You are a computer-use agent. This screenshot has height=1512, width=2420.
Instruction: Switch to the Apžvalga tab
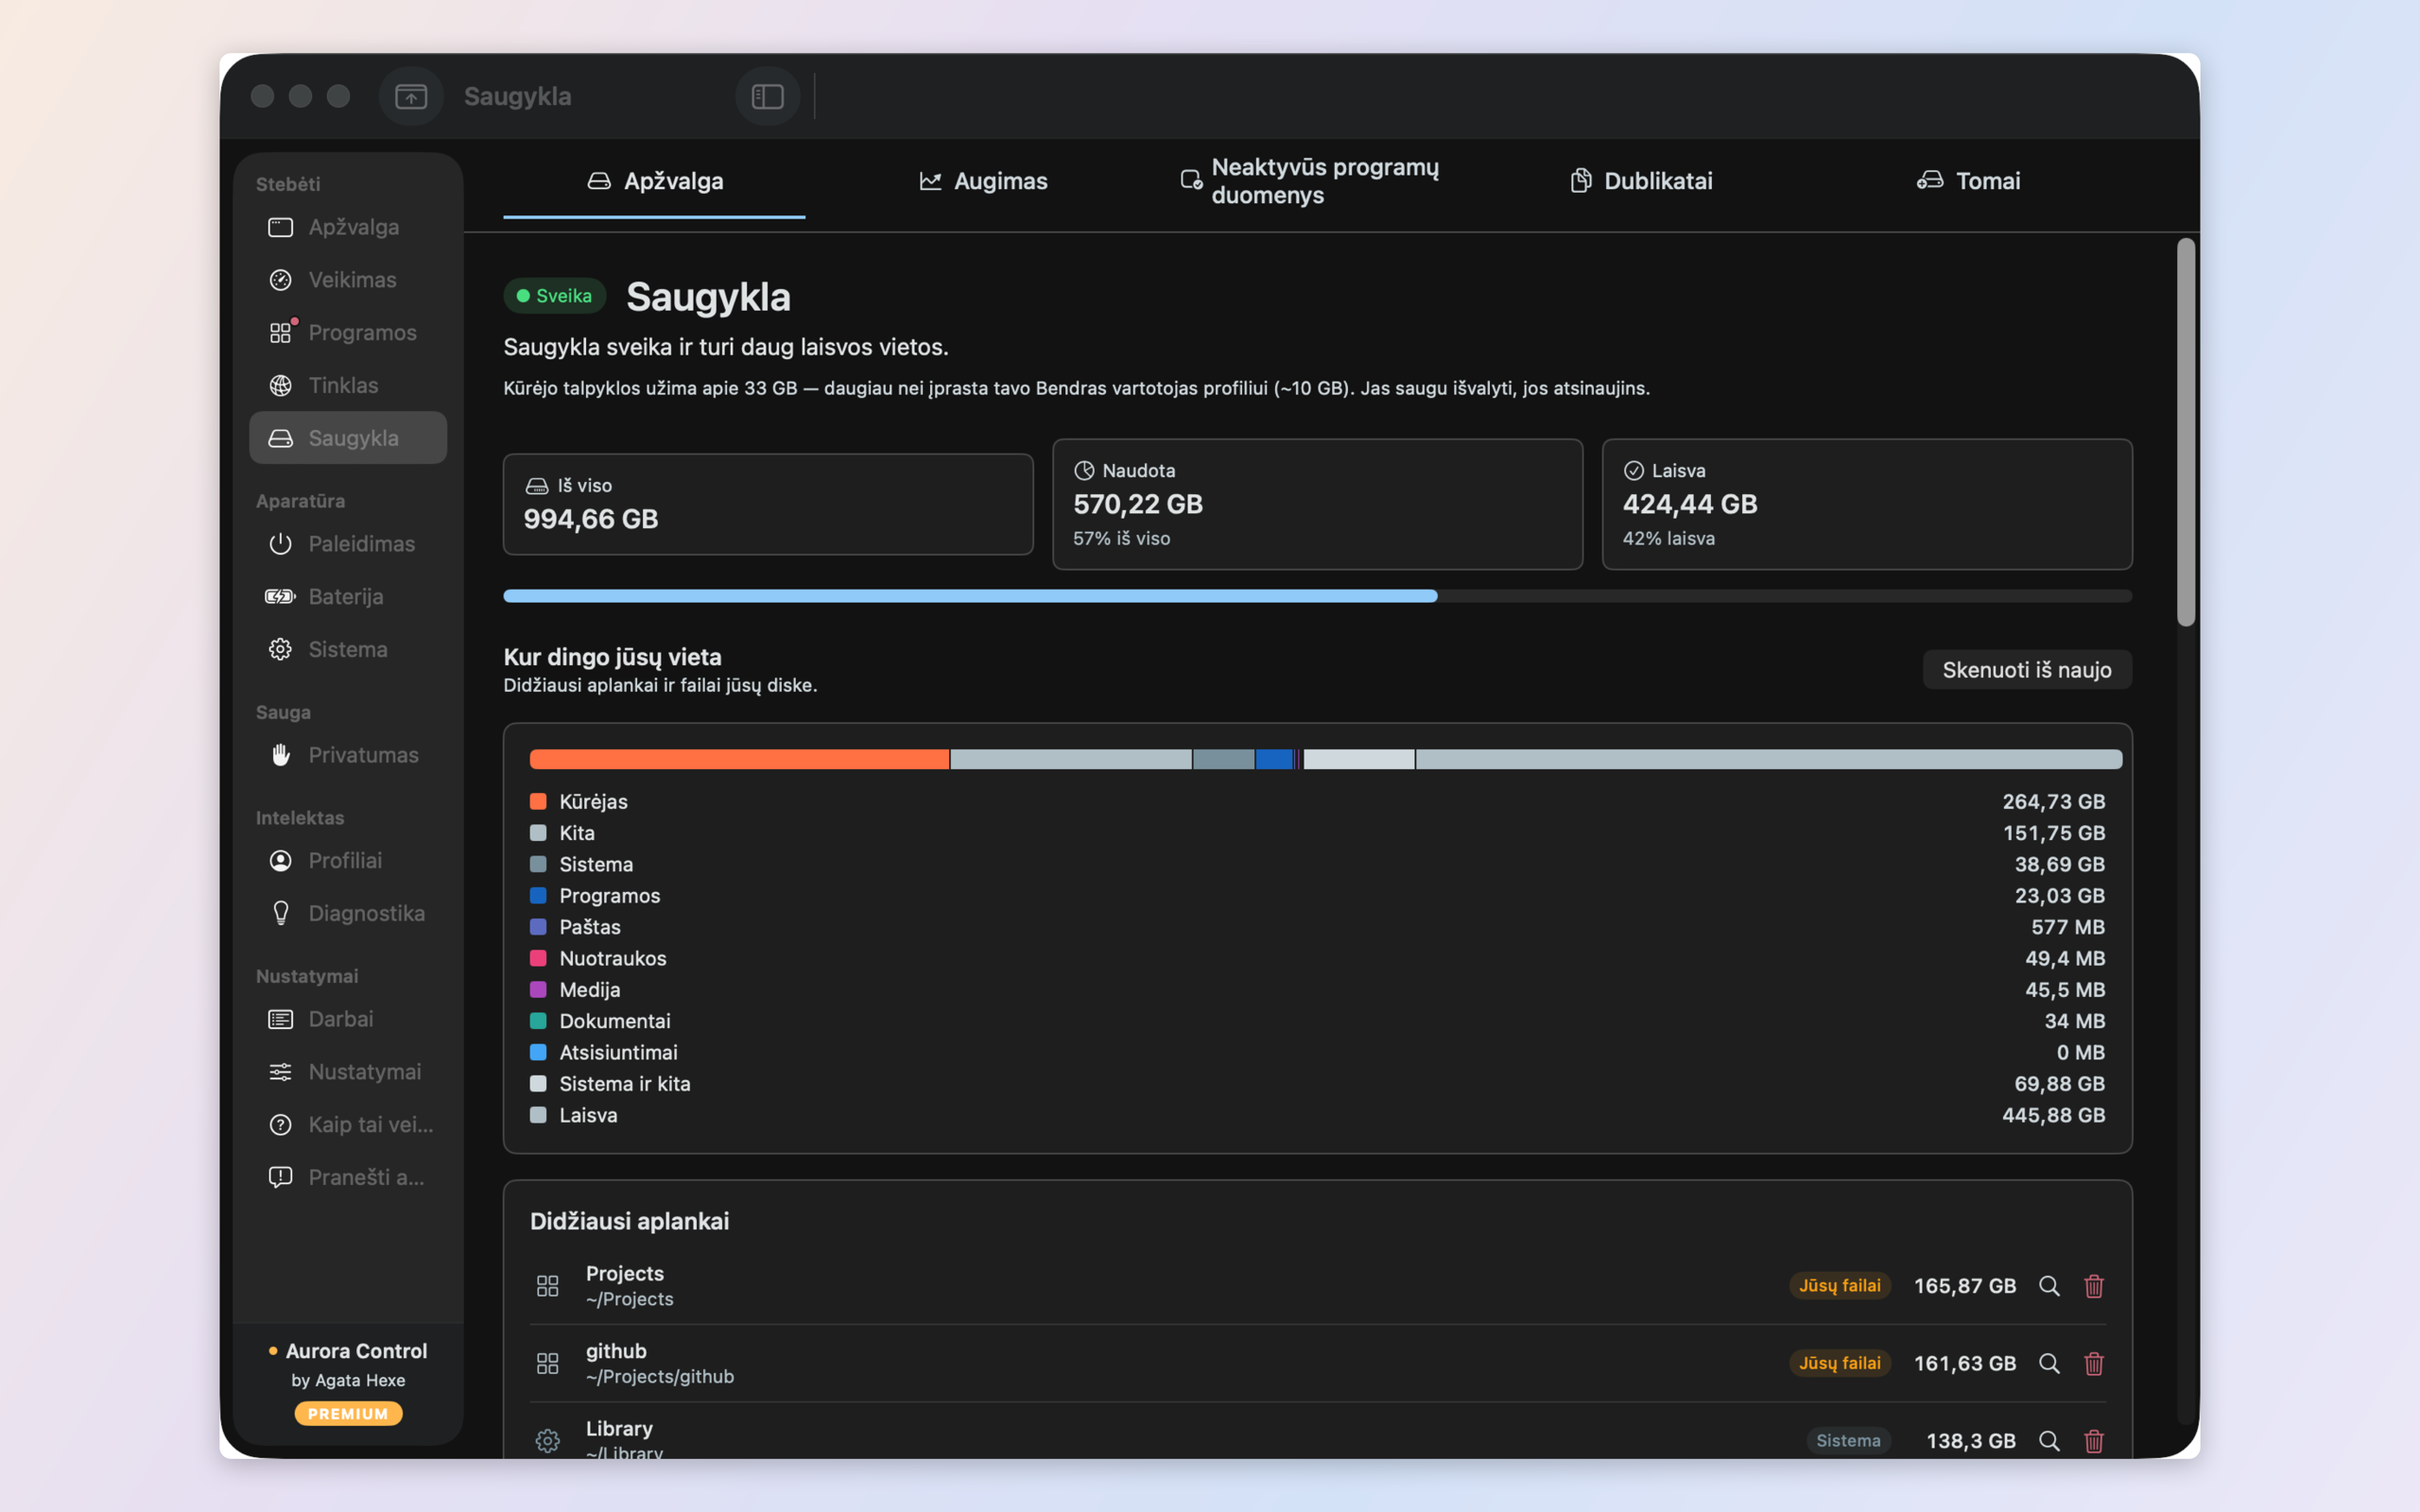pyautogui.click(x=654, y=181)
